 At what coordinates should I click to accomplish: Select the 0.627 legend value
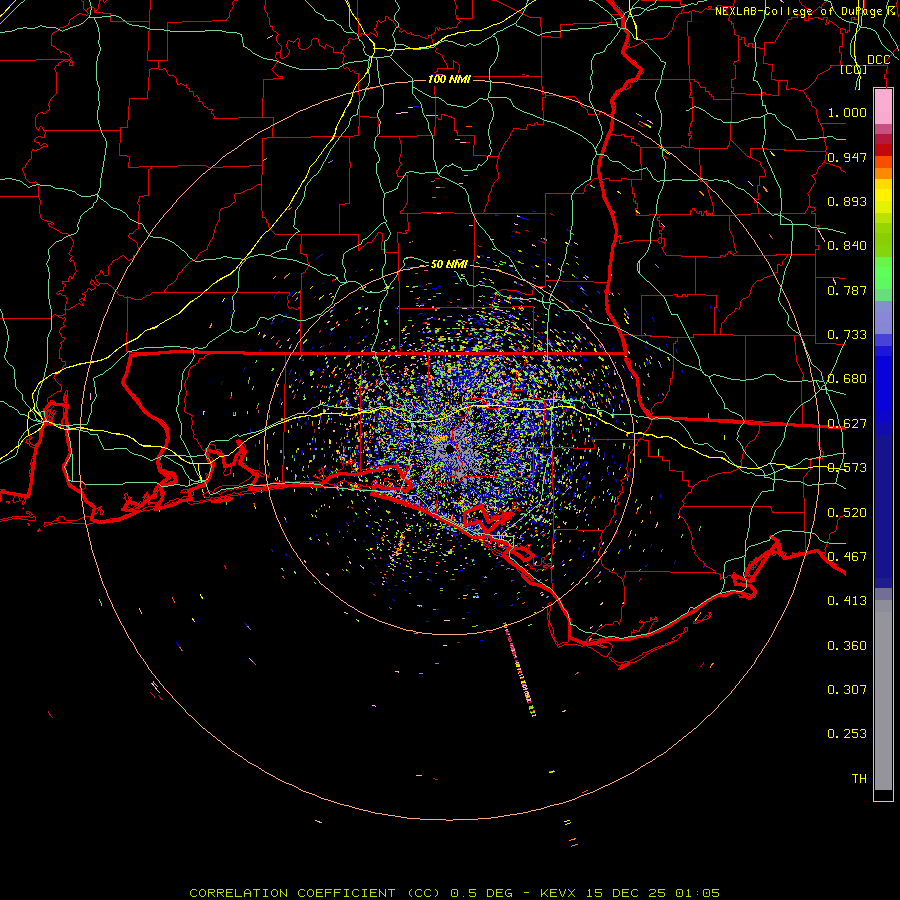point(847,424)
